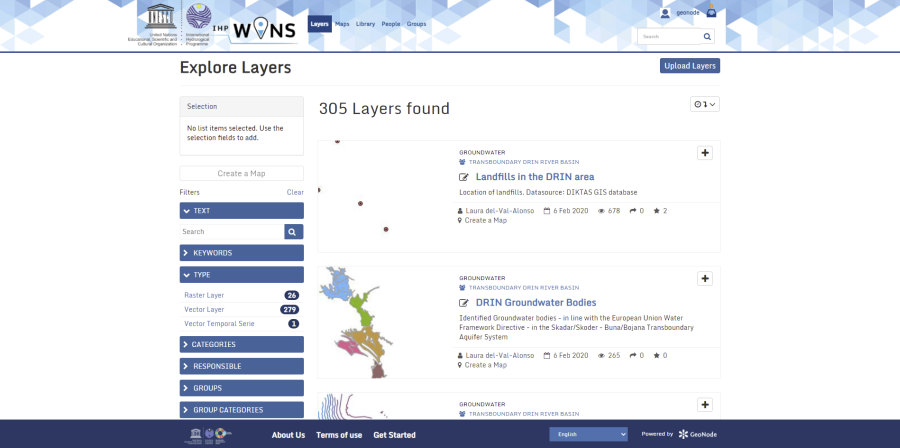Click the IHP WINS logo
Screen dimensions: 900x448
255,30
